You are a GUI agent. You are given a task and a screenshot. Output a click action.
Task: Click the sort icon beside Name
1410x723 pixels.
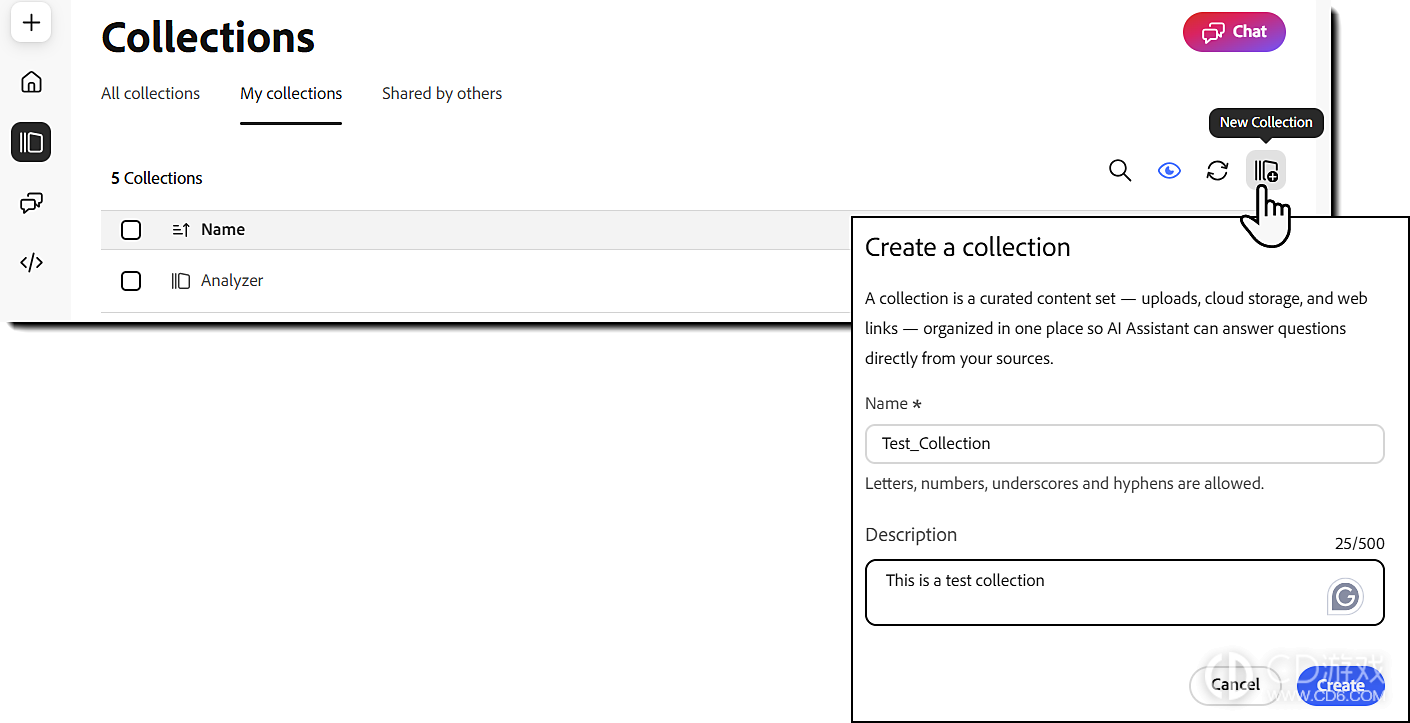(x=181, y=230)
